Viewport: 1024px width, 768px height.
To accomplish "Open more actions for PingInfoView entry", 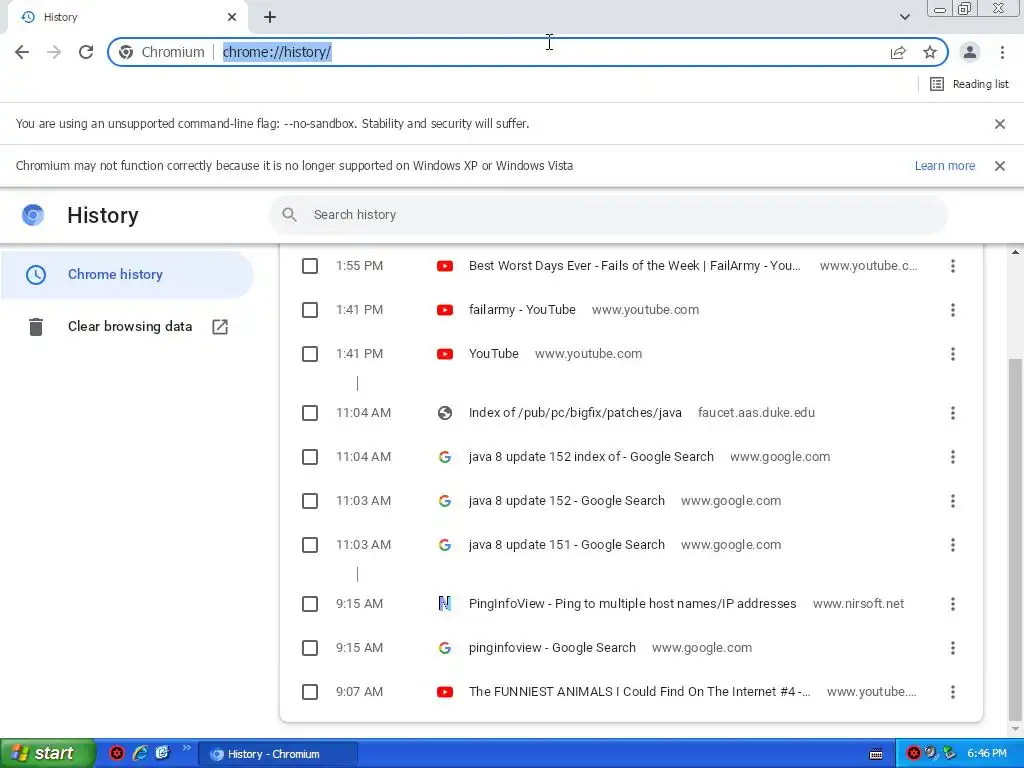I will pyautogui.click(x=953, y=604).
